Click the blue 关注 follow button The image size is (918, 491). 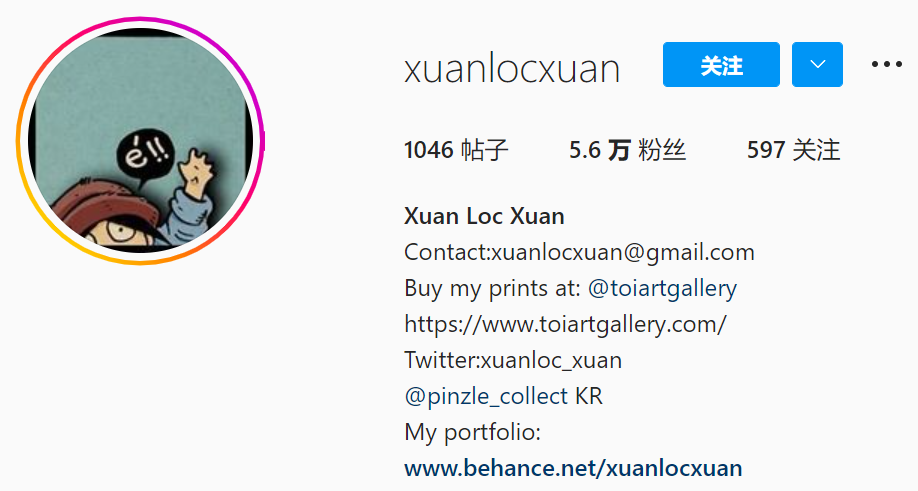721,64
